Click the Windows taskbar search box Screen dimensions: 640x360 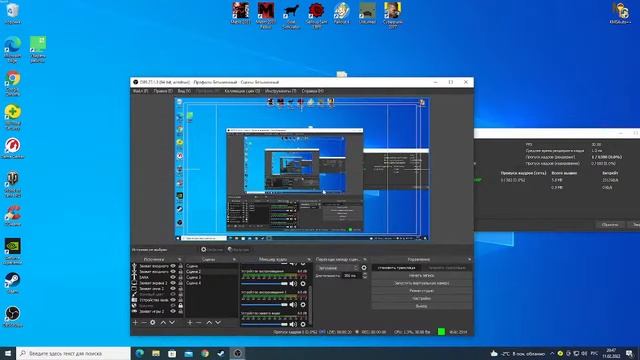point(73,353)
